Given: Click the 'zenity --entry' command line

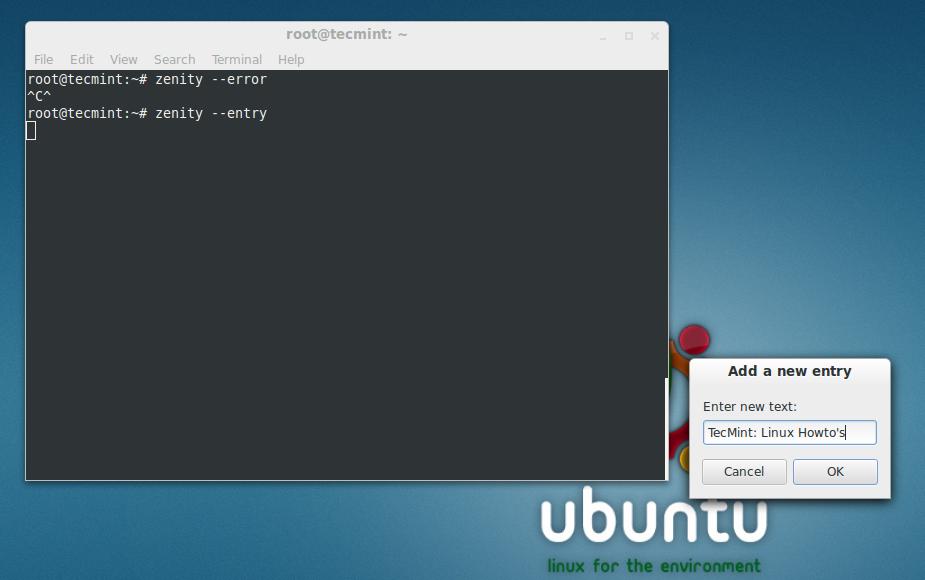Looking at the screenshot, I should [x=147, y=113].
